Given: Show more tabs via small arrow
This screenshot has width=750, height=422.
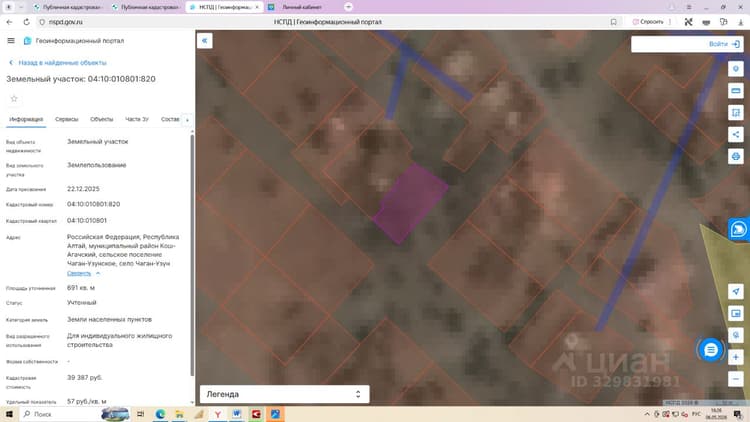Looking at the screenshot, I should [x=187, y=120].
